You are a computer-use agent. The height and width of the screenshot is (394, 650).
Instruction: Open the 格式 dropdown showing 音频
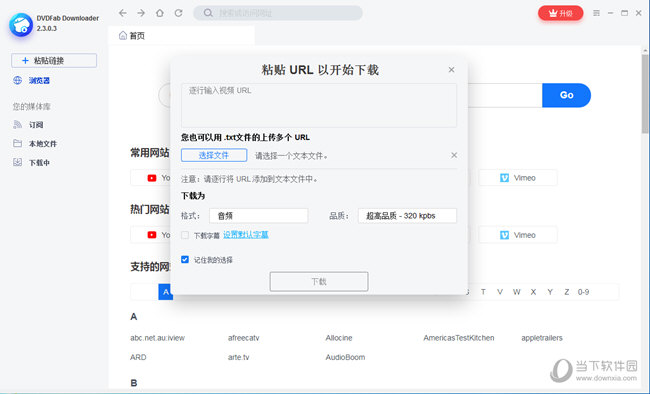point(259,216)
